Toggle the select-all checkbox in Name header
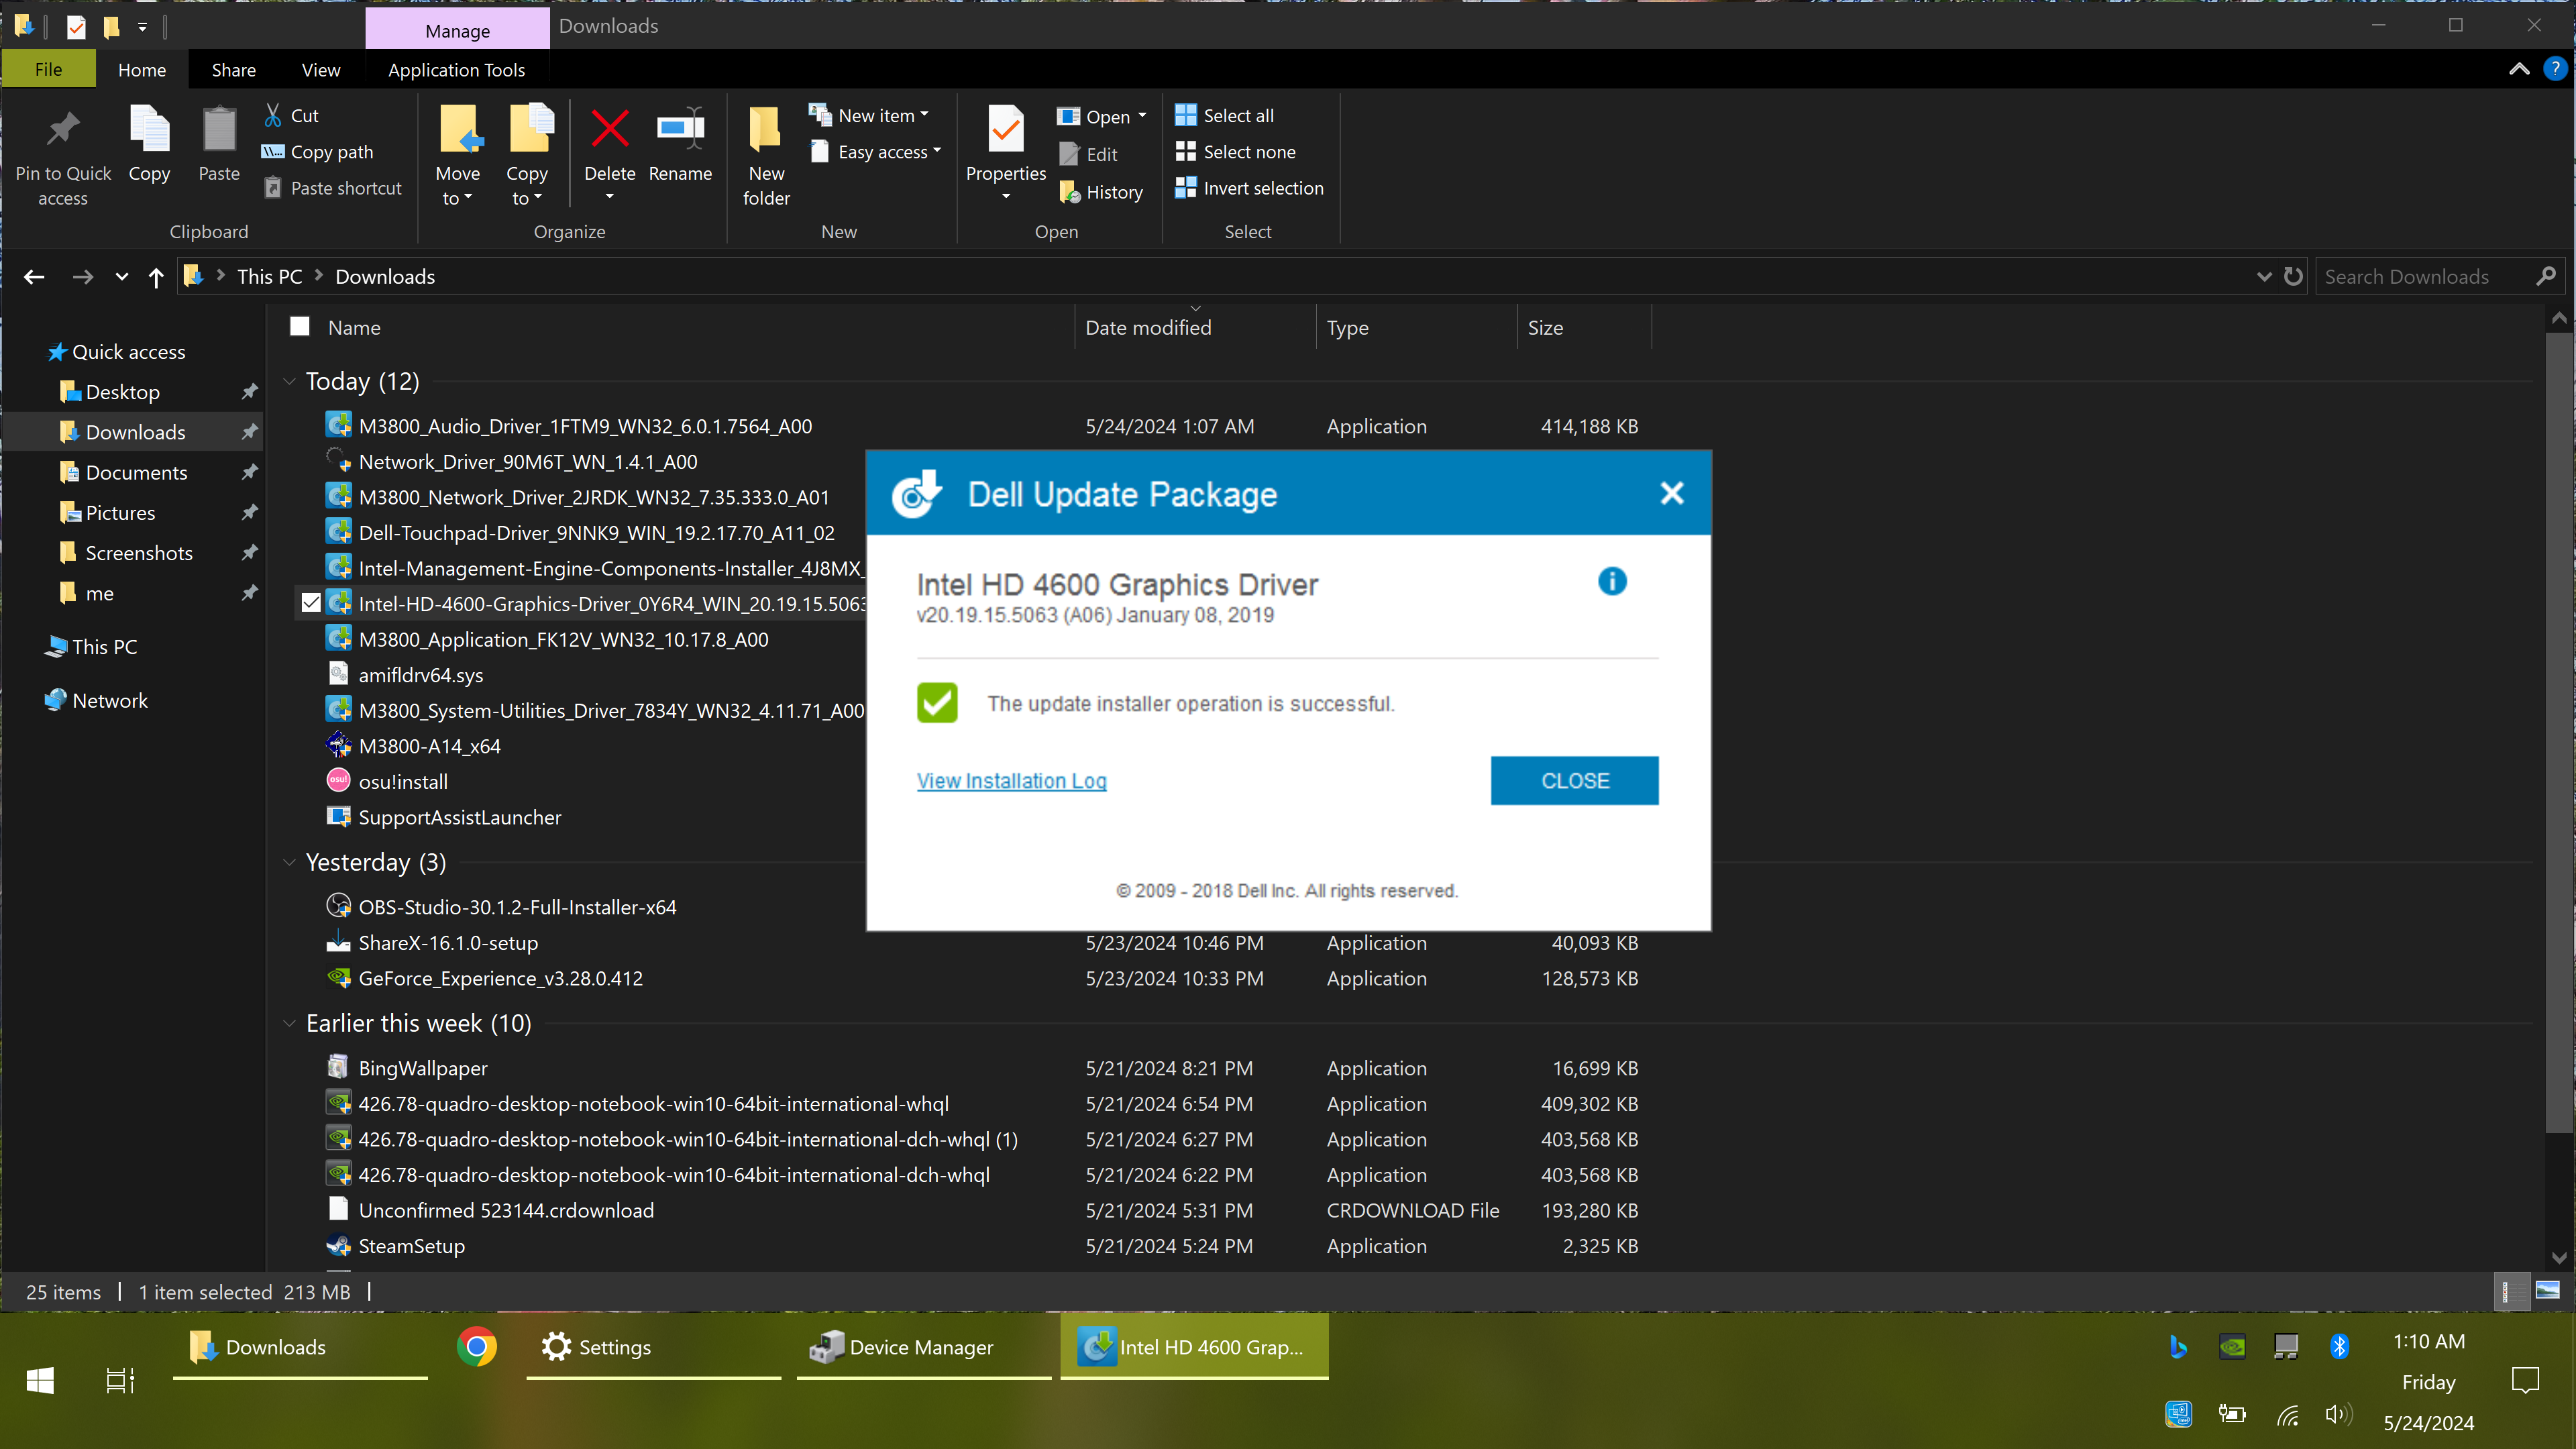Viewport: 2576px width, 1449px height. tap(299, 327)
